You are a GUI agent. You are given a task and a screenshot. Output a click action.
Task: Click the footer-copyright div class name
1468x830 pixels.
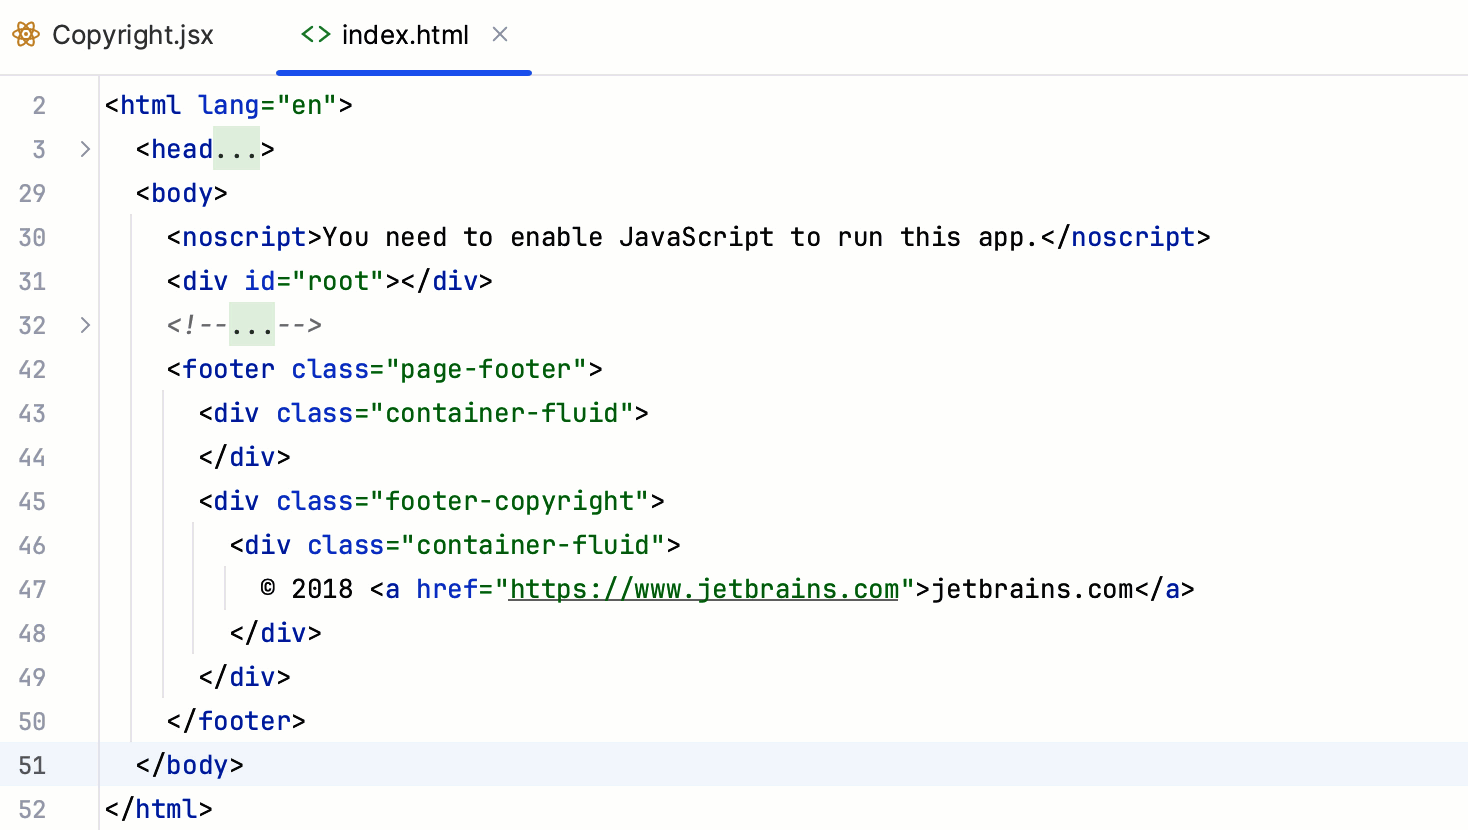[518, 501]
